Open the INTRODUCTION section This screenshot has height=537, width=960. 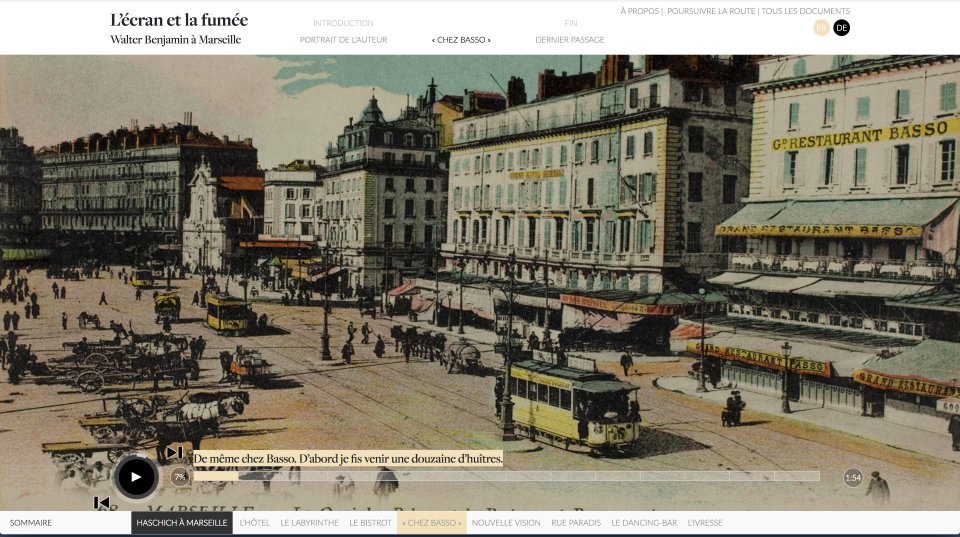click(343, 23)
